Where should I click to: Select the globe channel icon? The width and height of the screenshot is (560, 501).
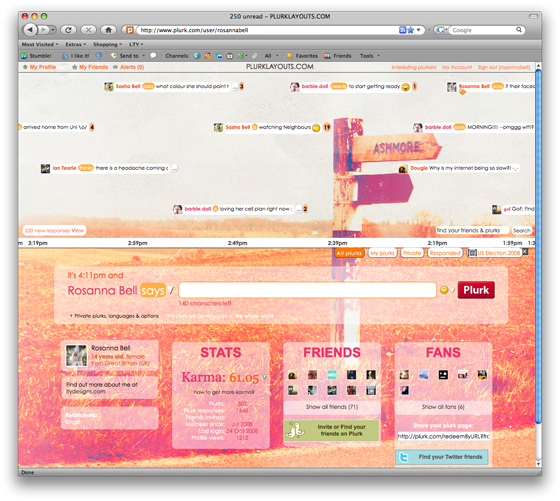[x=197, y=56]
